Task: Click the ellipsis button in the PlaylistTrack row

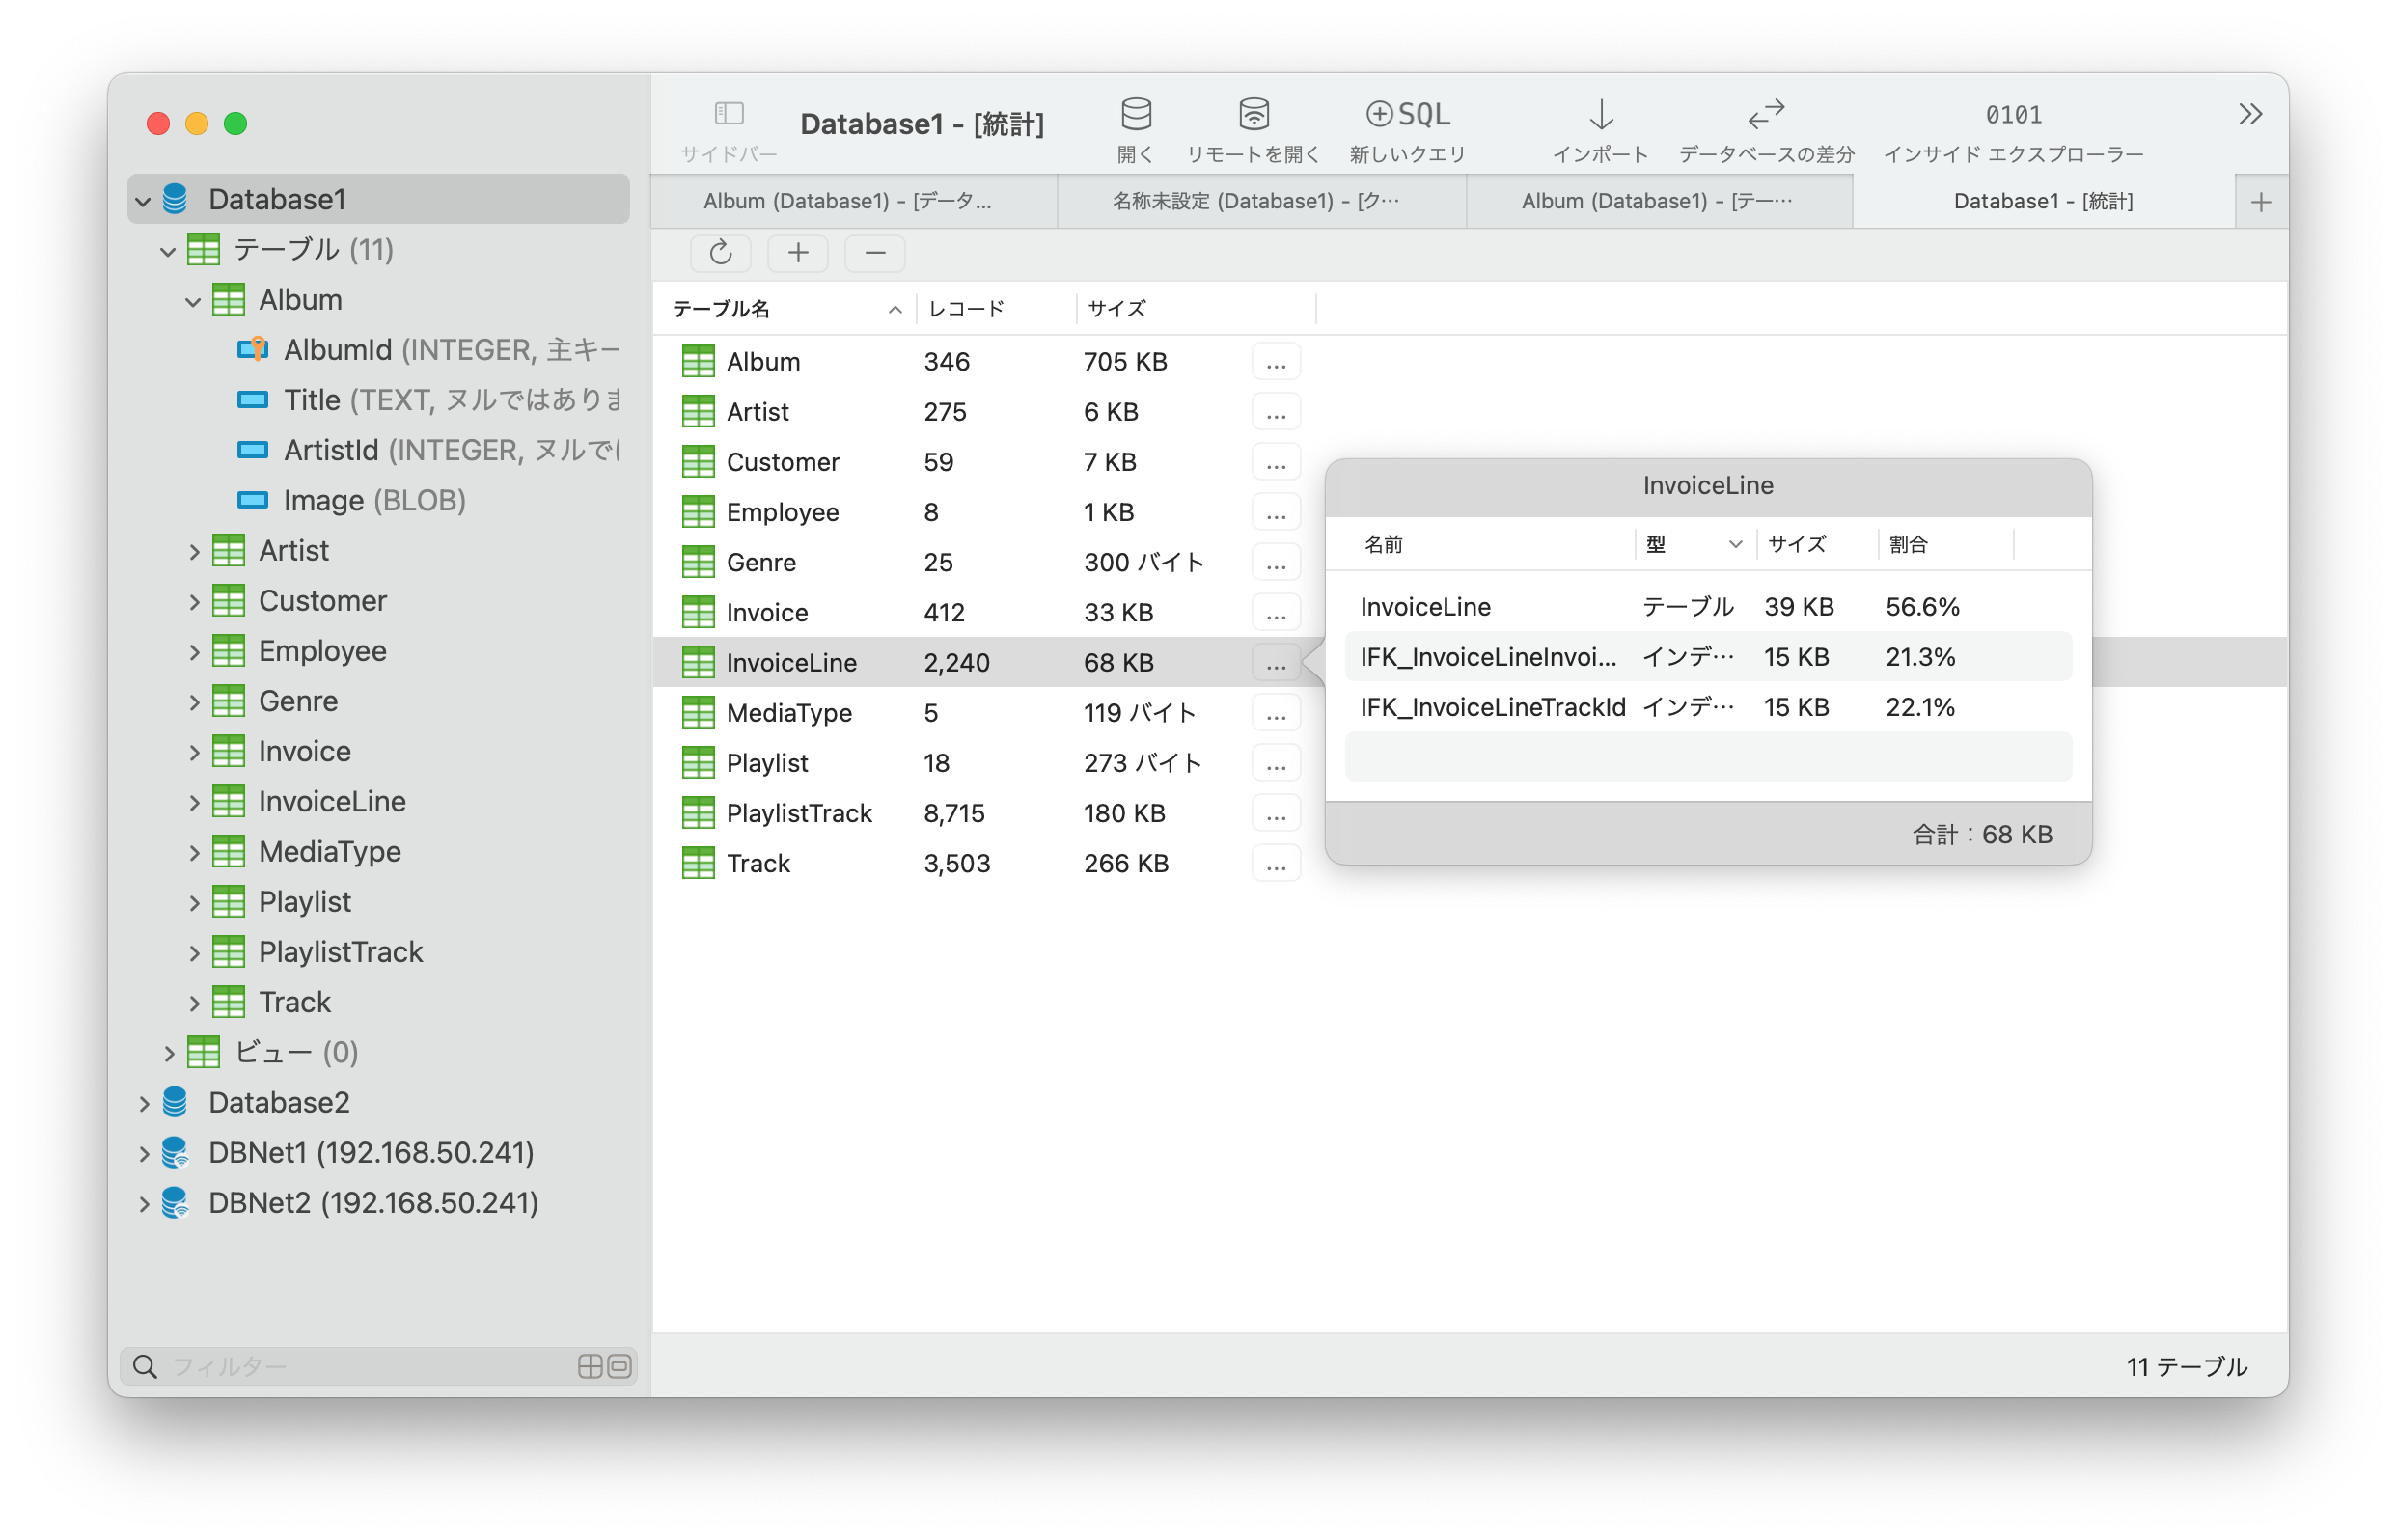Action: pos(1276,813)
